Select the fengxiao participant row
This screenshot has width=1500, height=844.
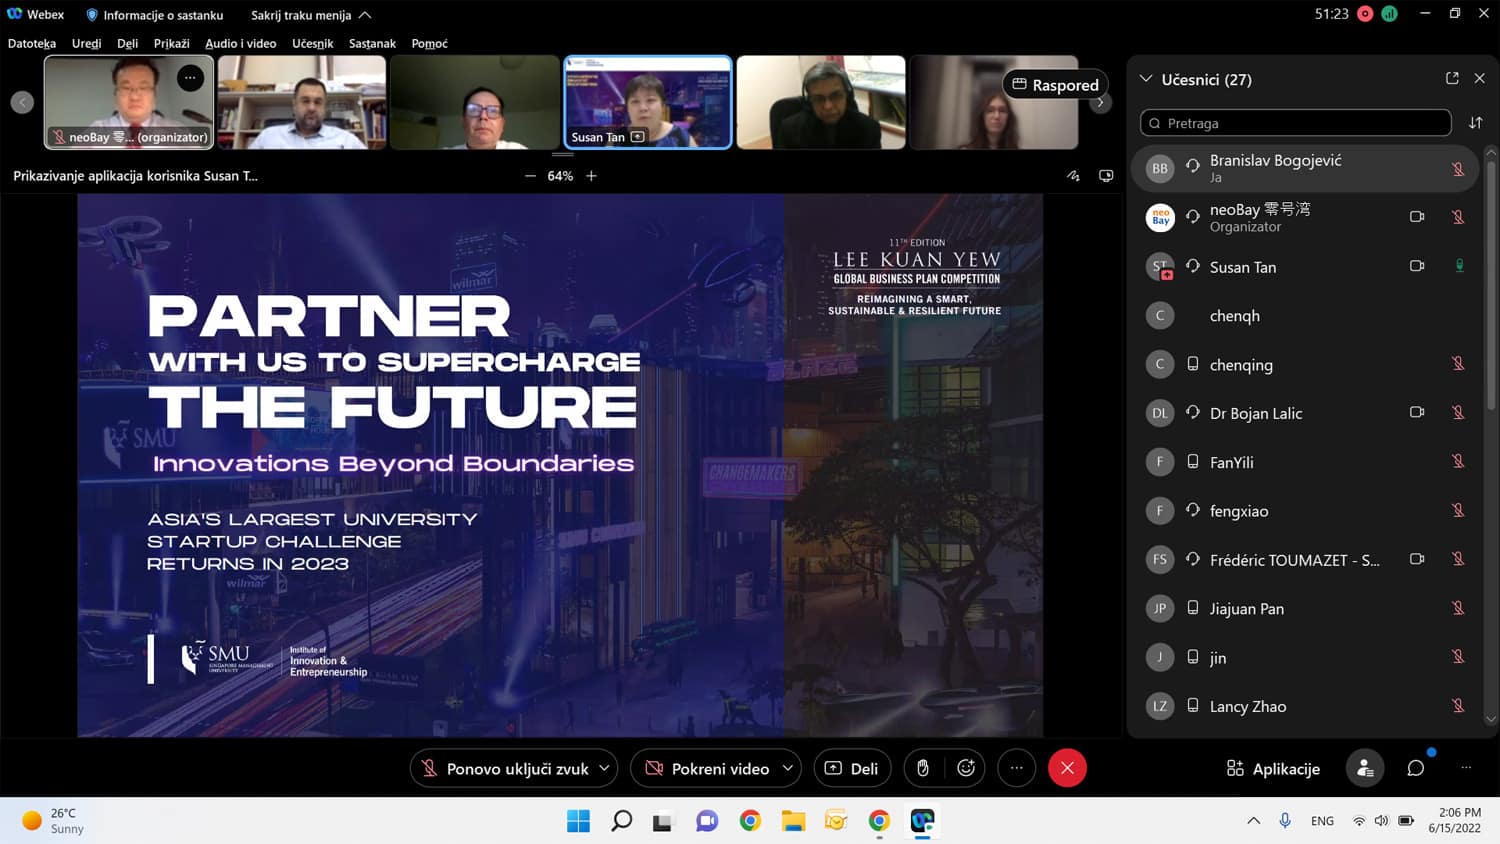[x=1307, y=511]
